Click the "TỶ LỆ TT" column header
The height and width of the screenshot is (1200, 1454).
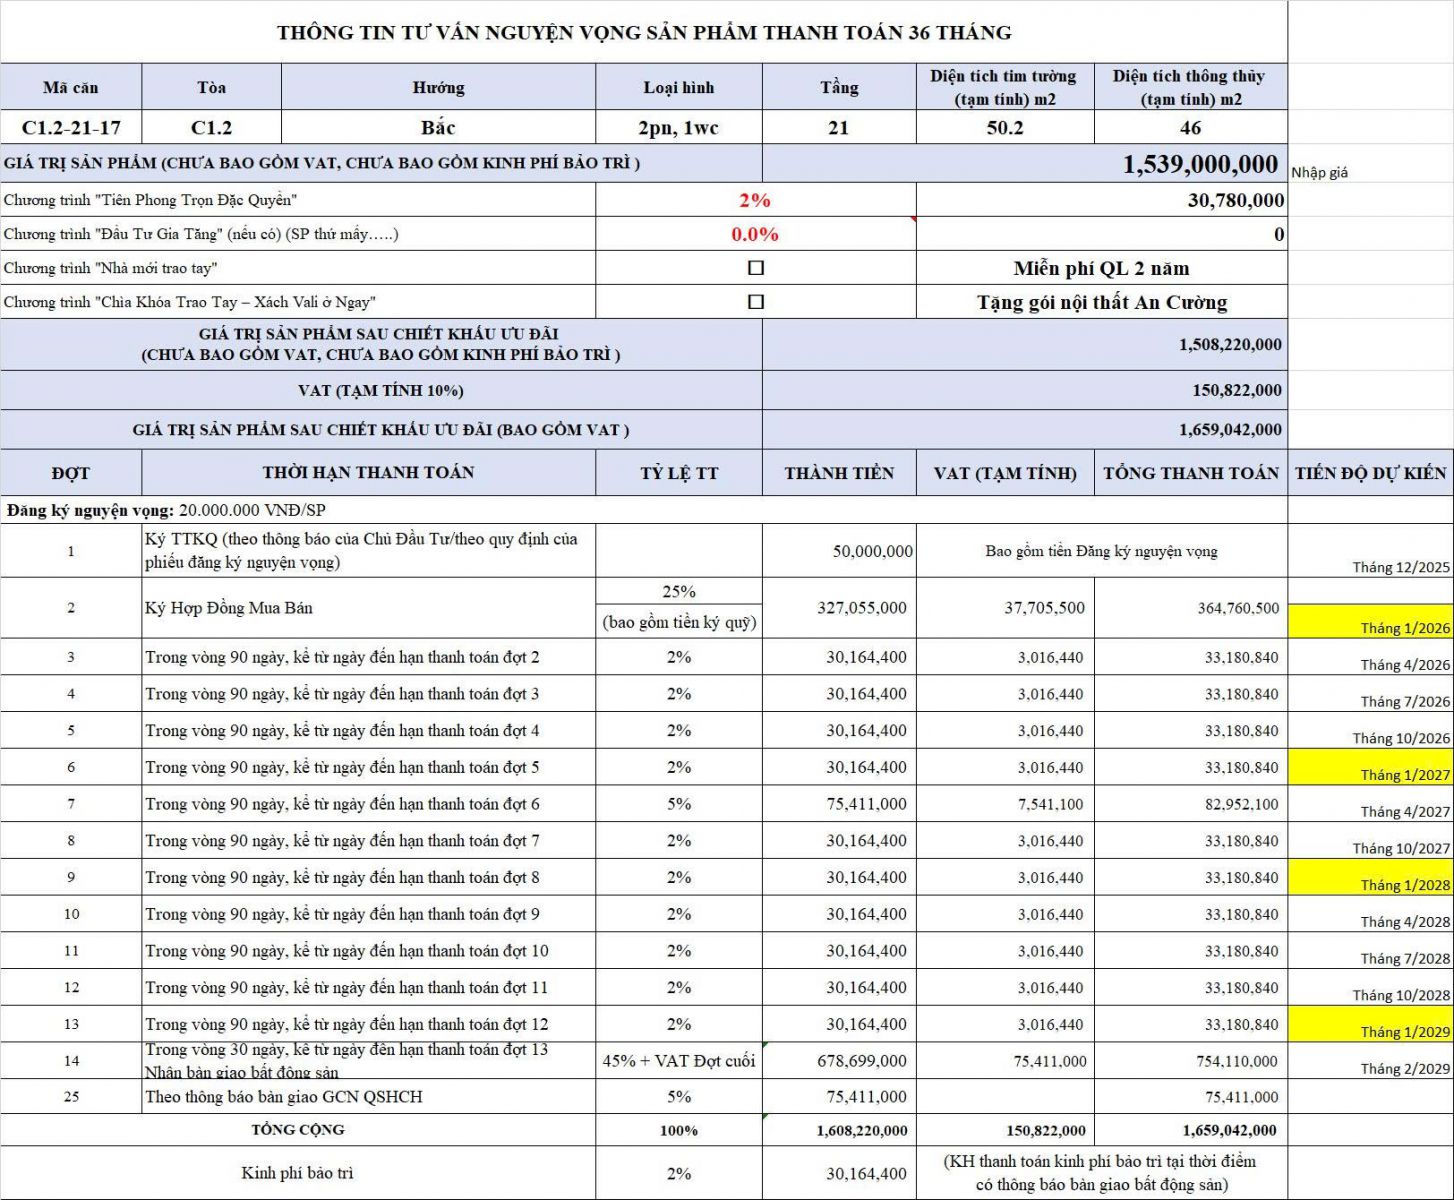click(679, 473)
